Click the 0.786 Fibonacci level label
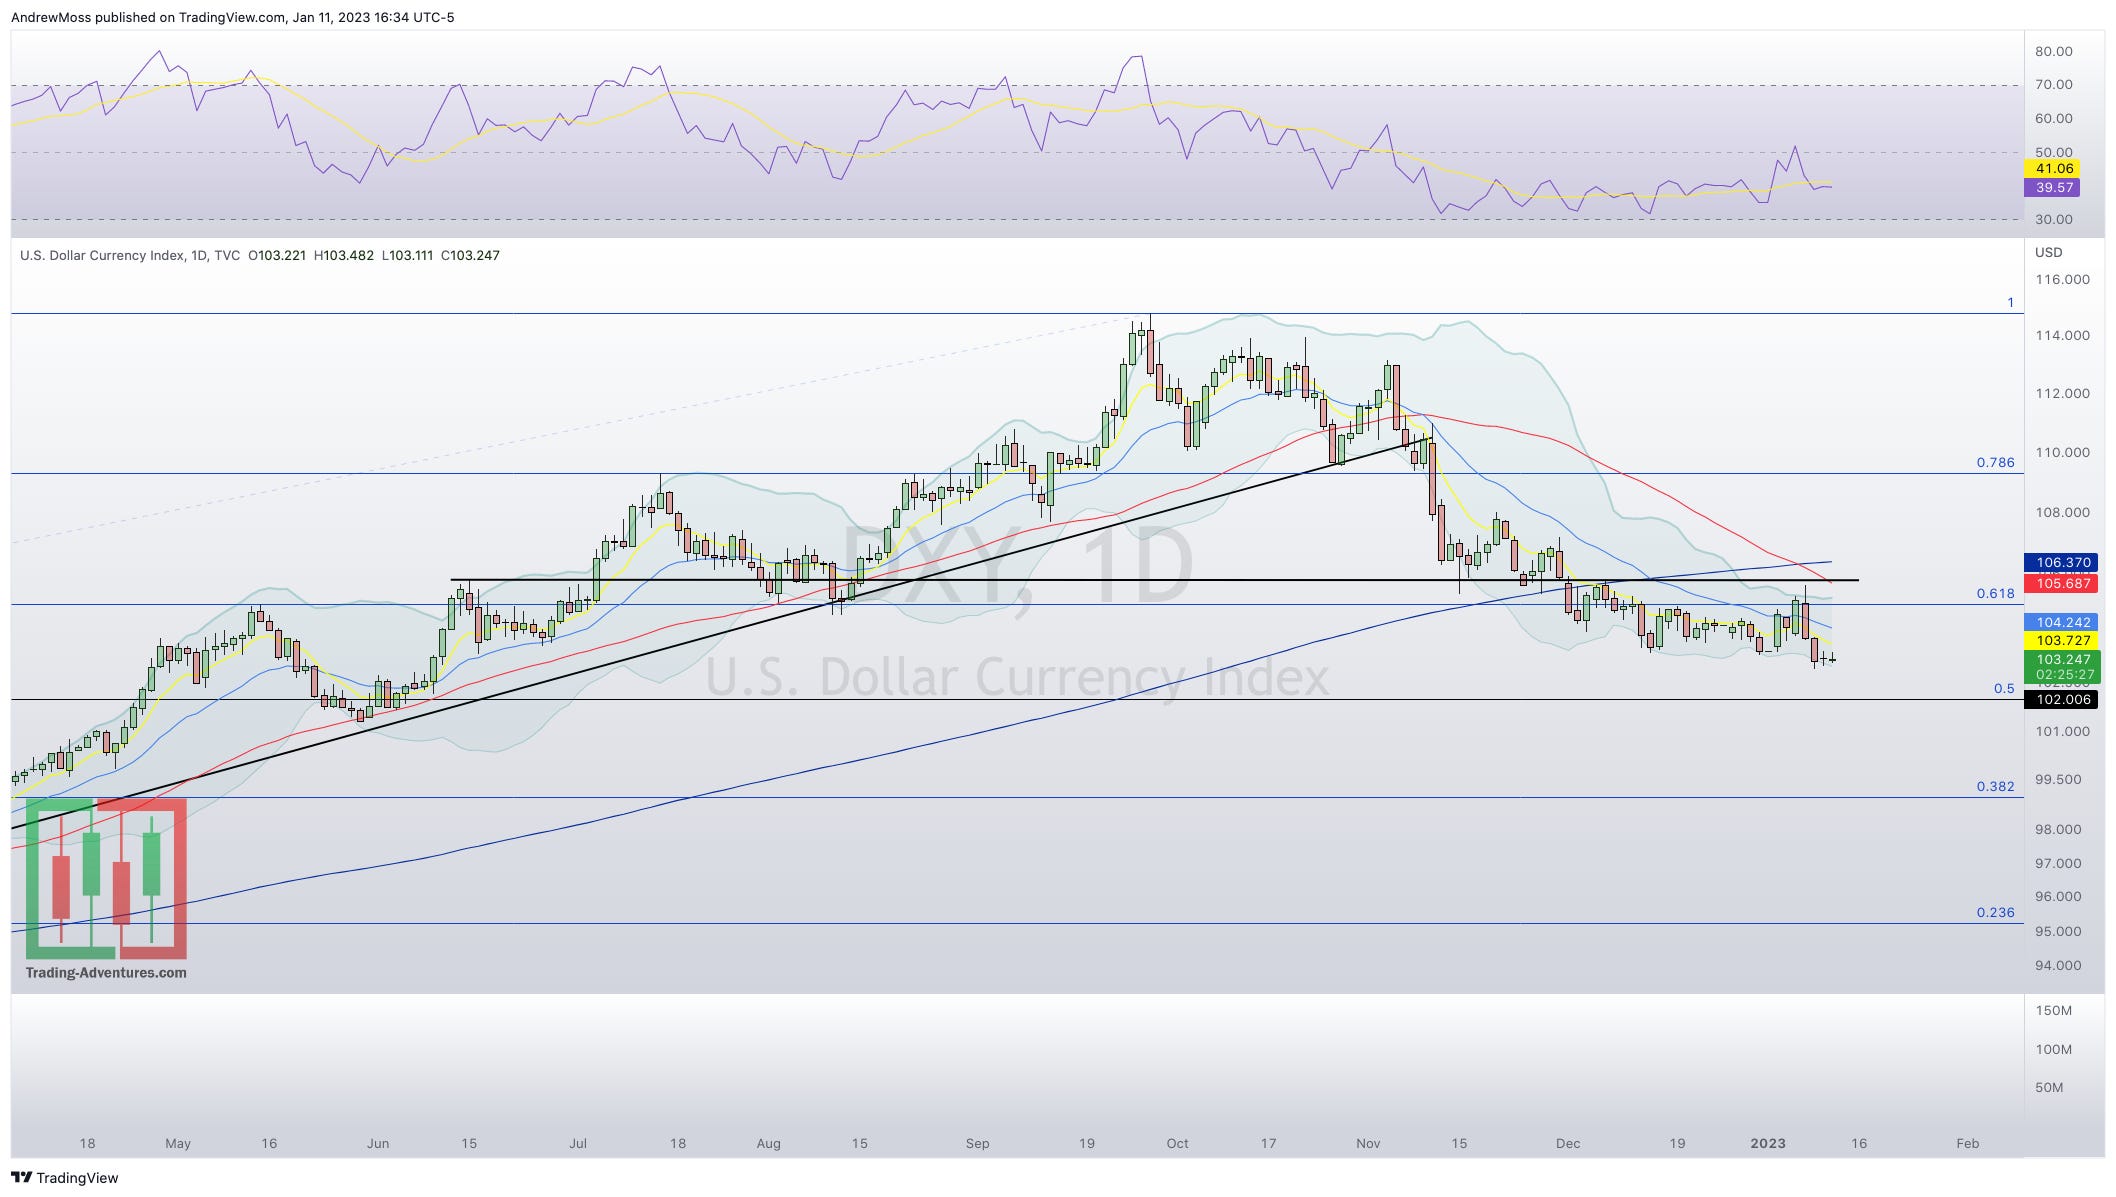This screenshot has width=2116, height=1197. pos(1995,462)
